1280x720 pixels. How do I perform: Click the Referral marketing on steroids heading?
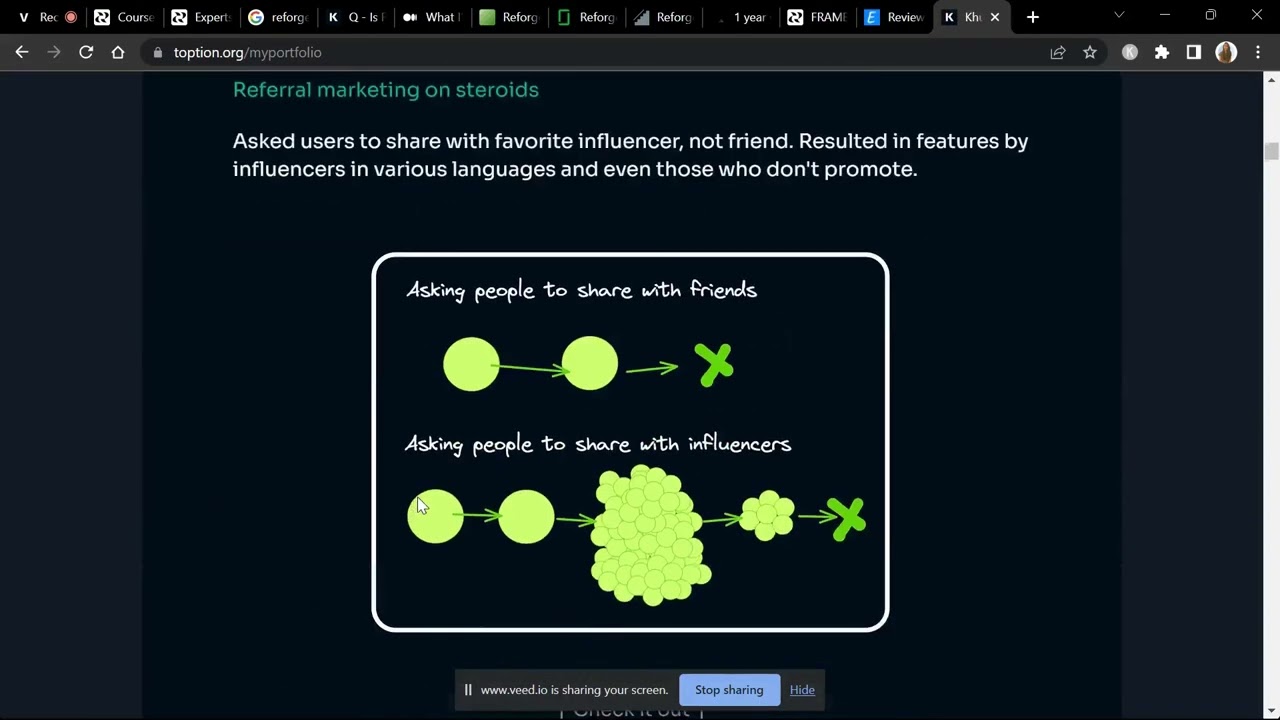(385, 90)
